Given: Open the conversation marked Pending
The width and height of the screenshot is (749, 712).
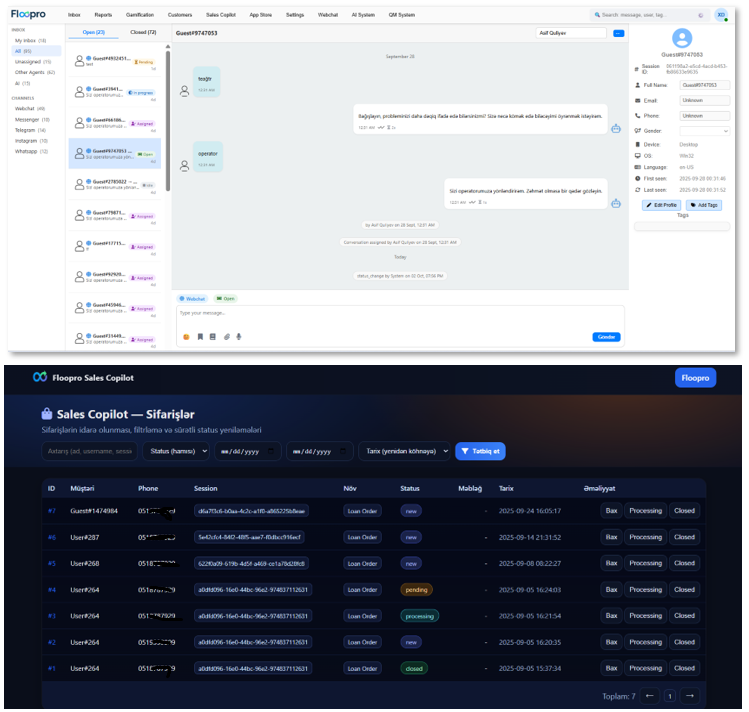Looking at the screenshot, I should (115, 61).
